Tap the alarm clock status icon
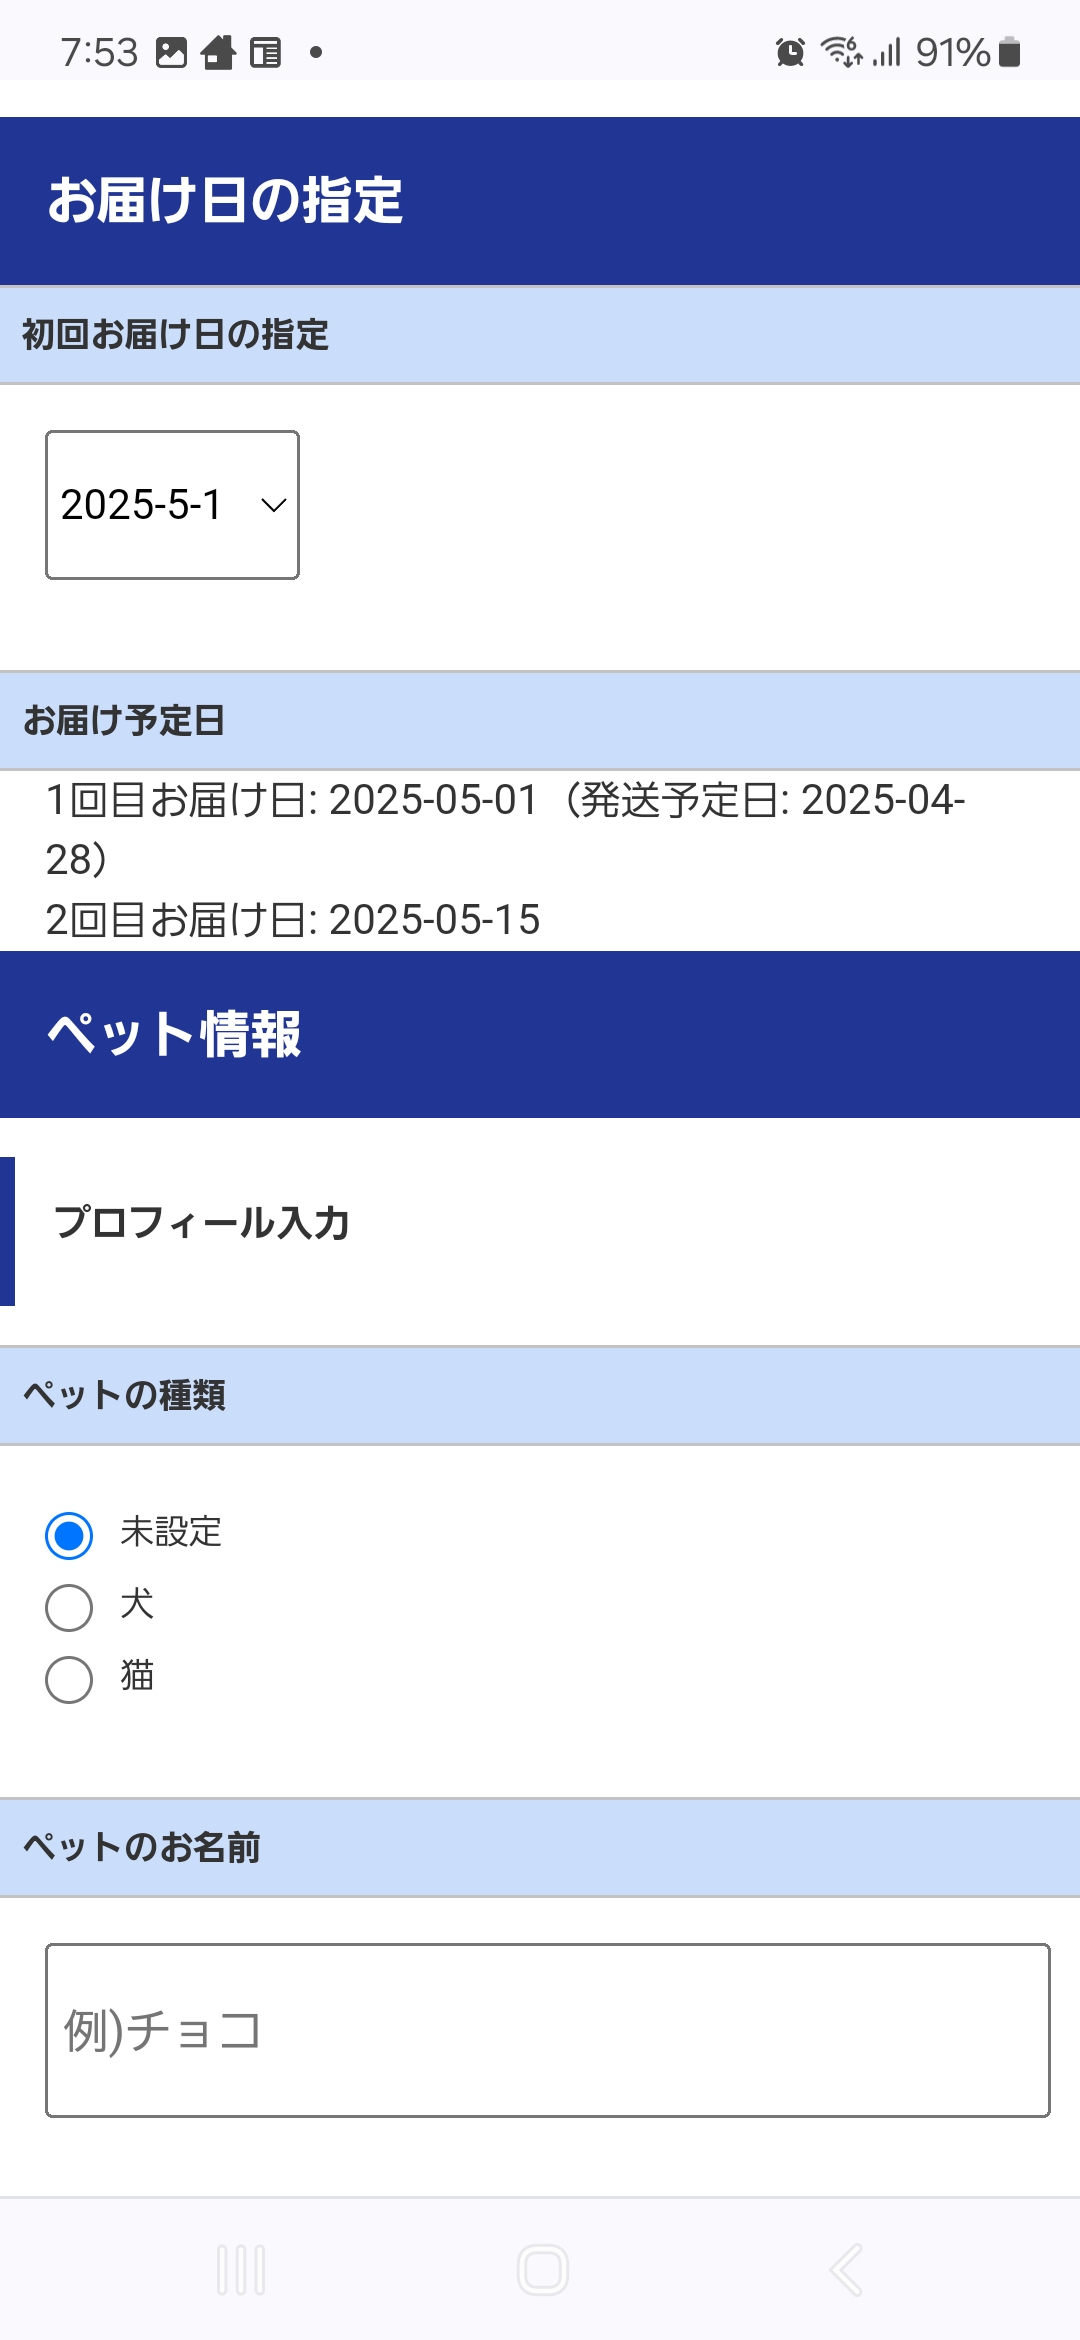This screenshot has width=1080, height=2340. click(790, 52)
